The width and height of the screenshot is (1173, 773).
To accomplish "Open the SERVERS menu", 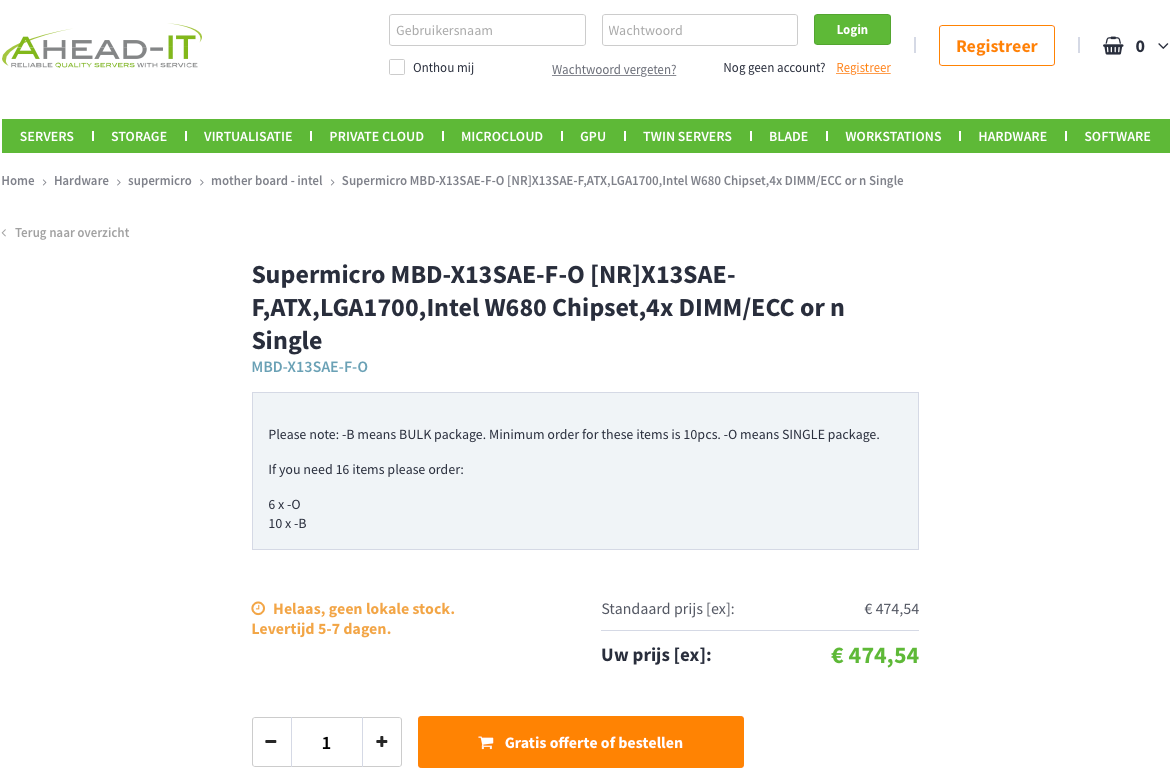I will click(47, 136).
